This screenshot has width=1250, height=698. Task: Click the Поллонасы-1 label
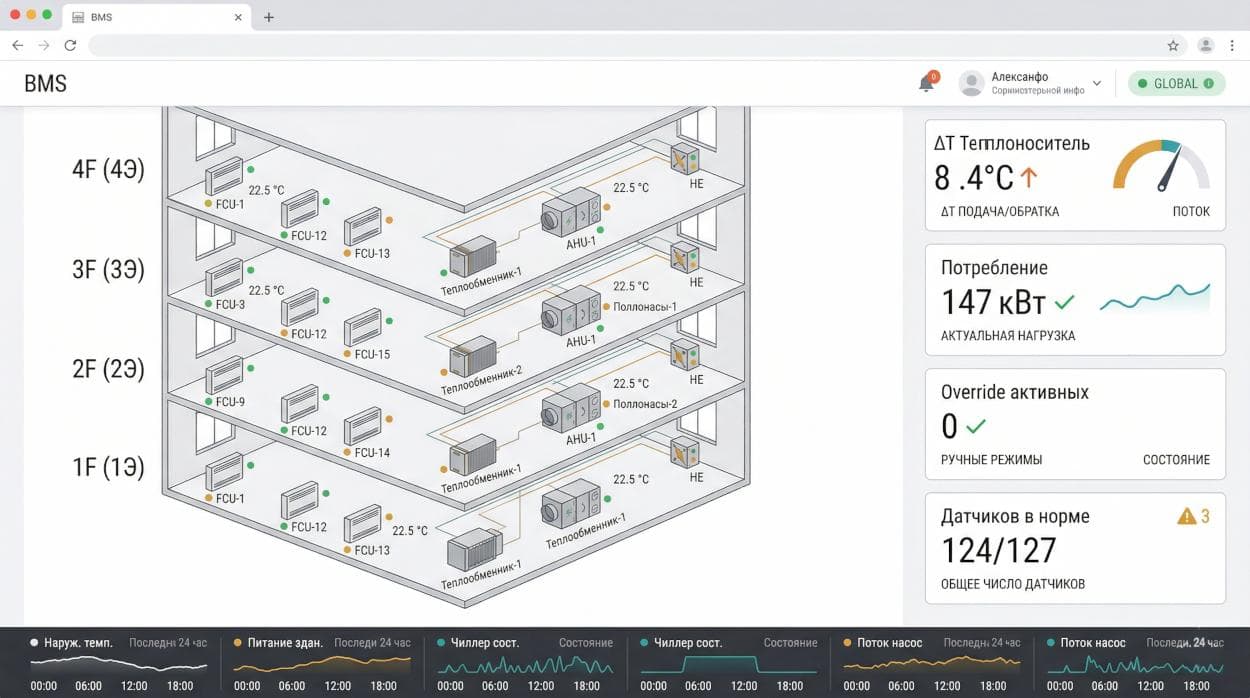645,307
